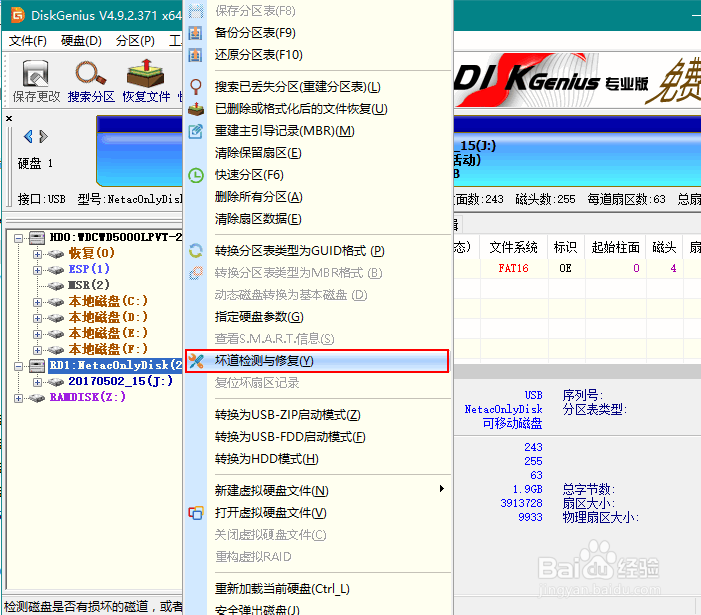
Task: Expand the 本地磁盘(E:) tree node
Action: 38,334
